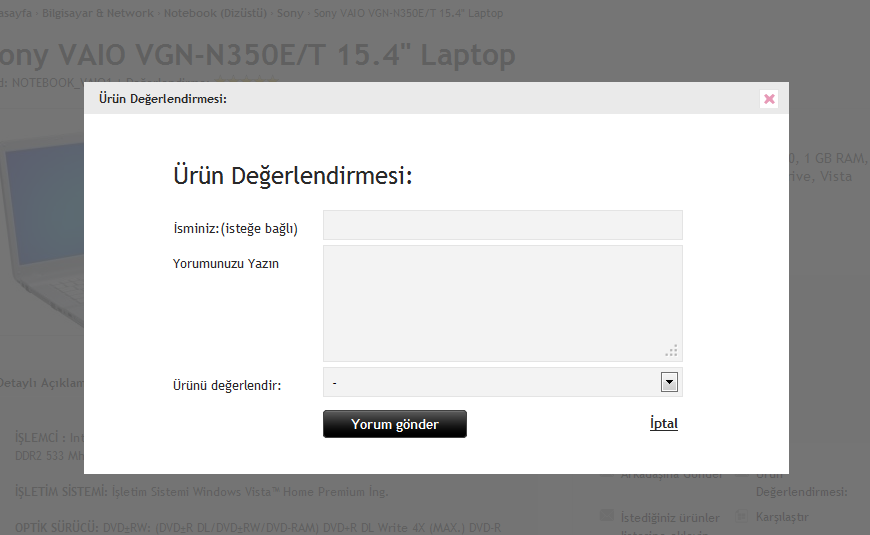The width and height of the screenshot is (870, 535).
Task: Grab the comment textarea resize handle
Action: tap(672, 351)
